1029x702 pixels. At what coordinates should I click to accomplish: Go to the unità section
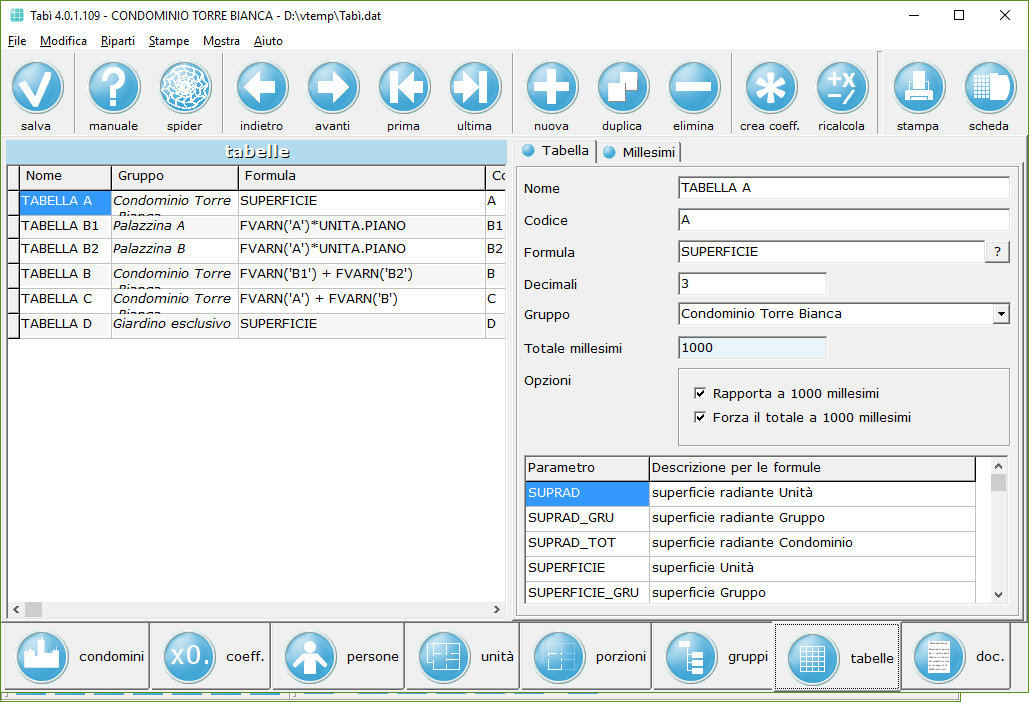coord(462,657)
